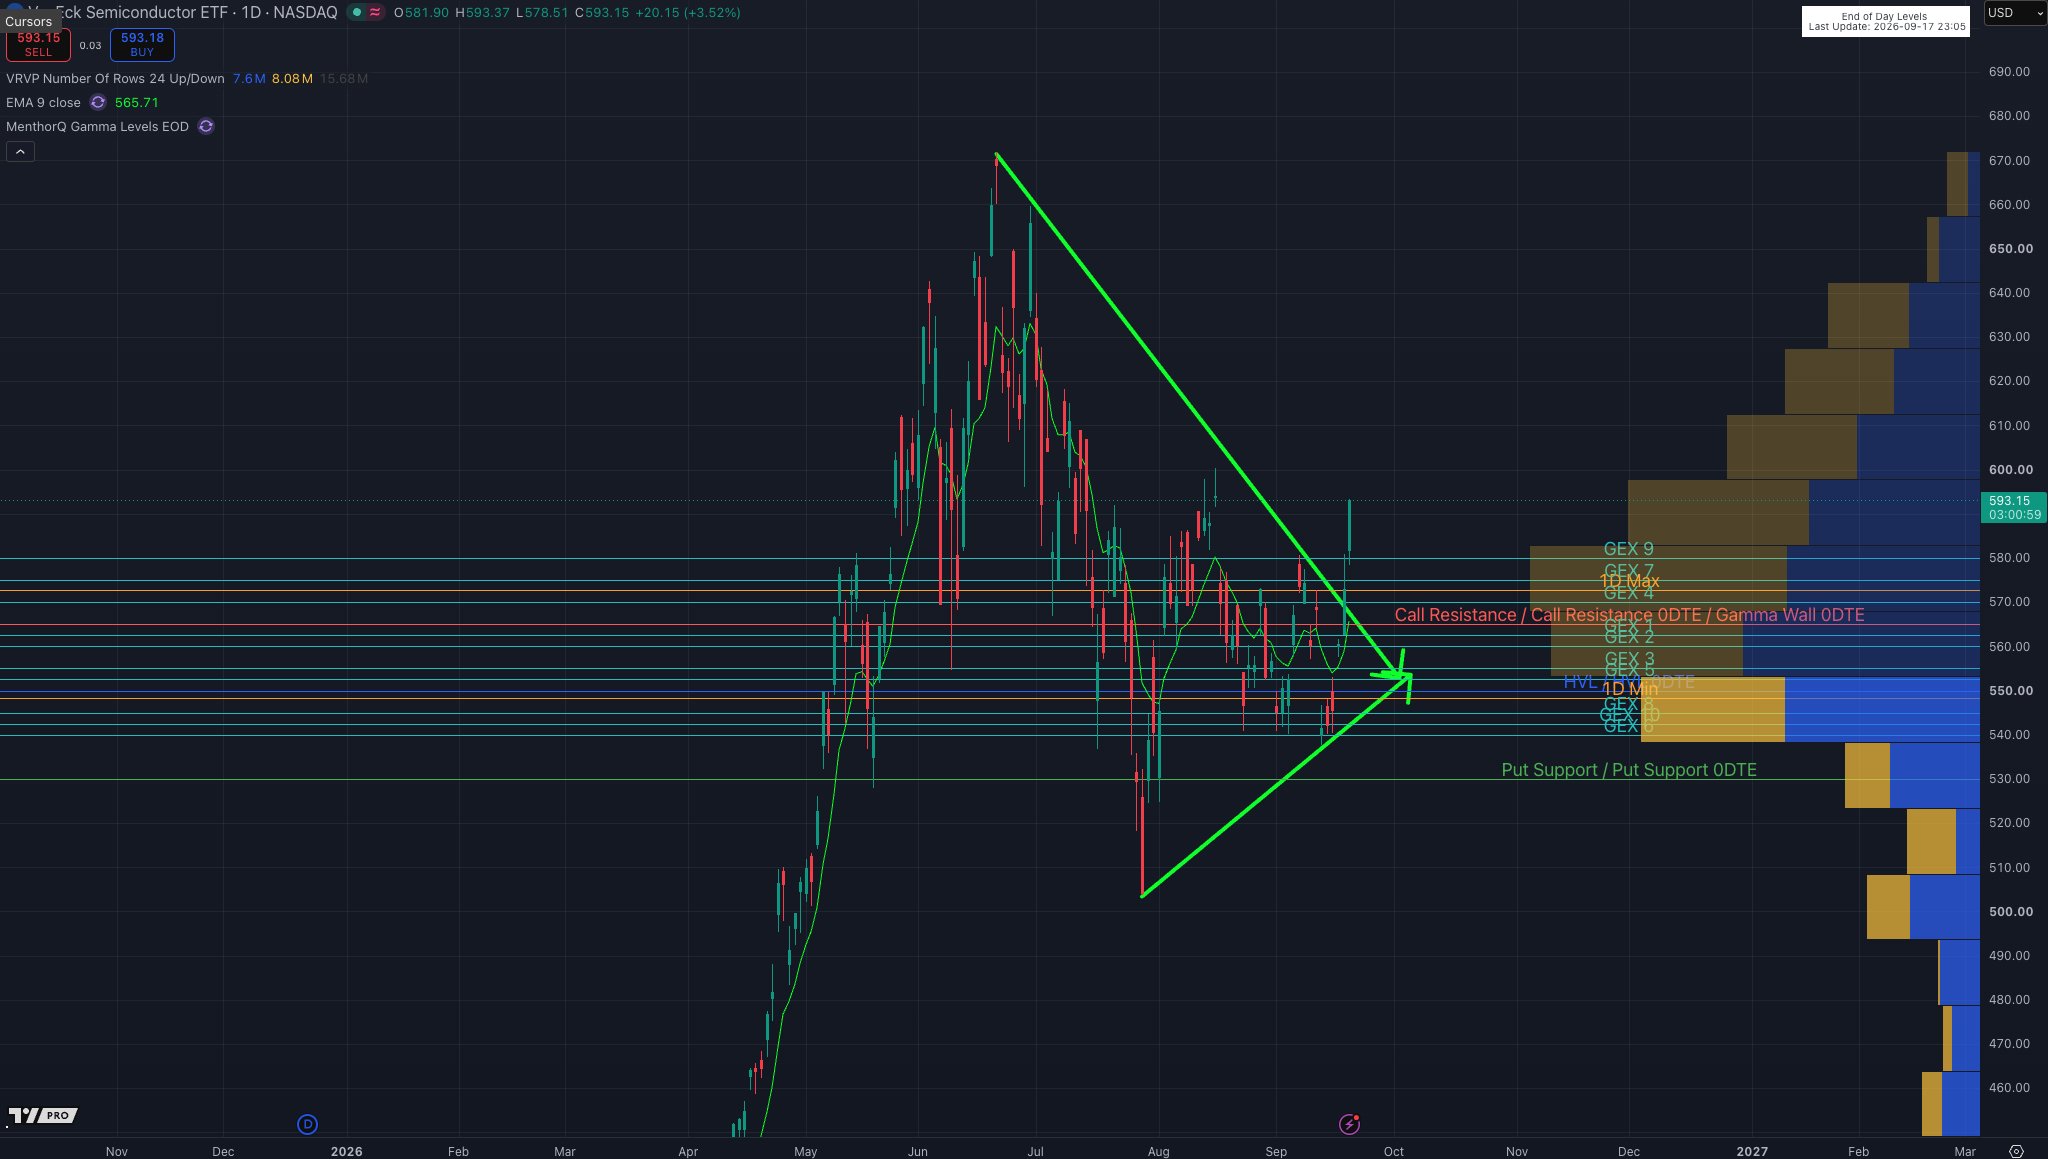Click the Put Support / Put Support 0DTE label
This screenshot has height=1159, width=2048.
[1628, 770]
